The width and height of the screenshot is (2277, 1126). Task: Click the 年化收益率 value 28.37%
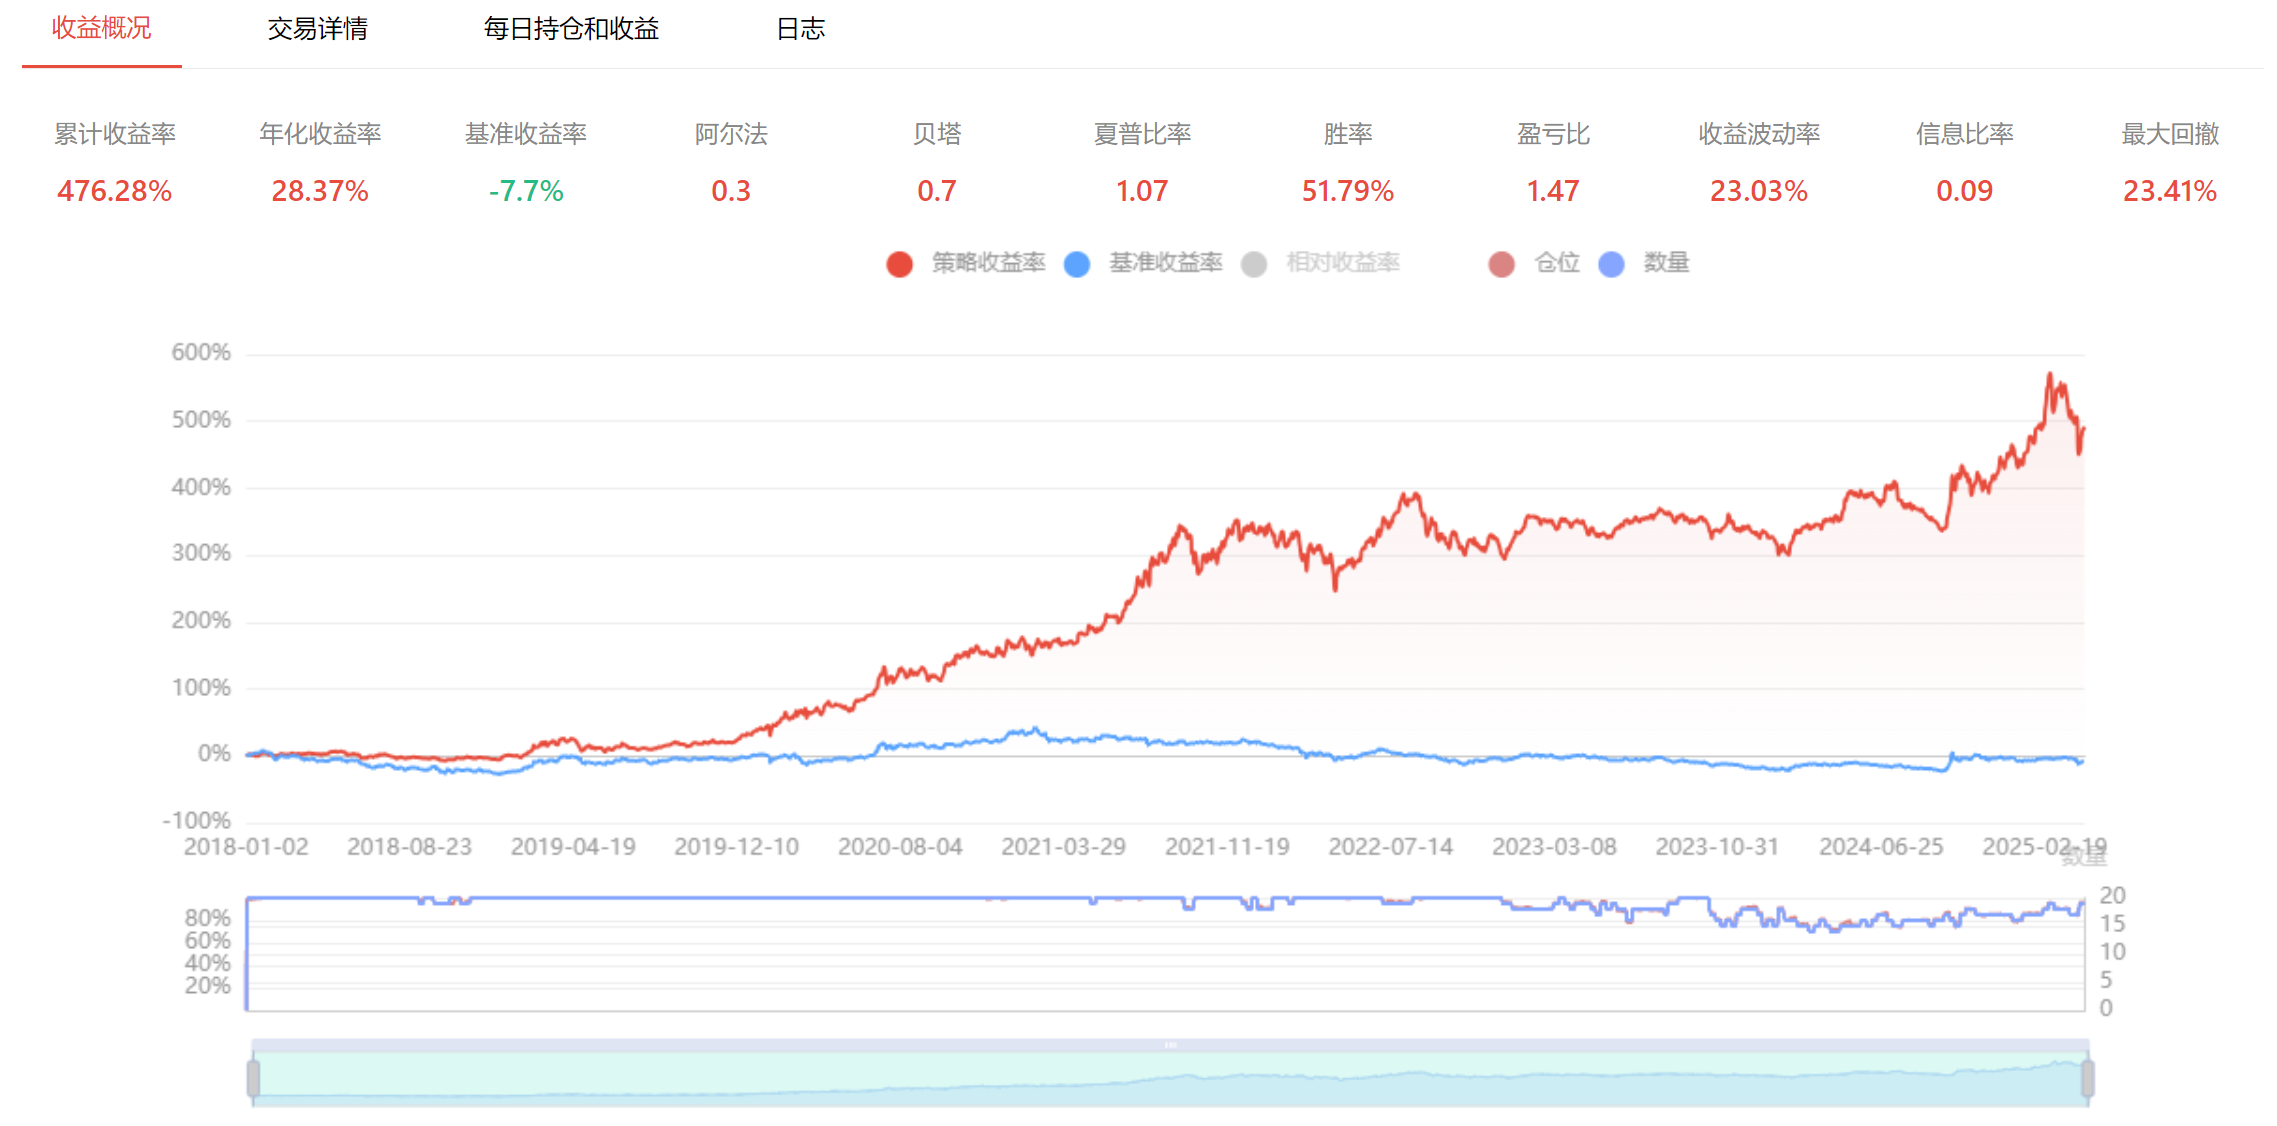tap(320, 191)
